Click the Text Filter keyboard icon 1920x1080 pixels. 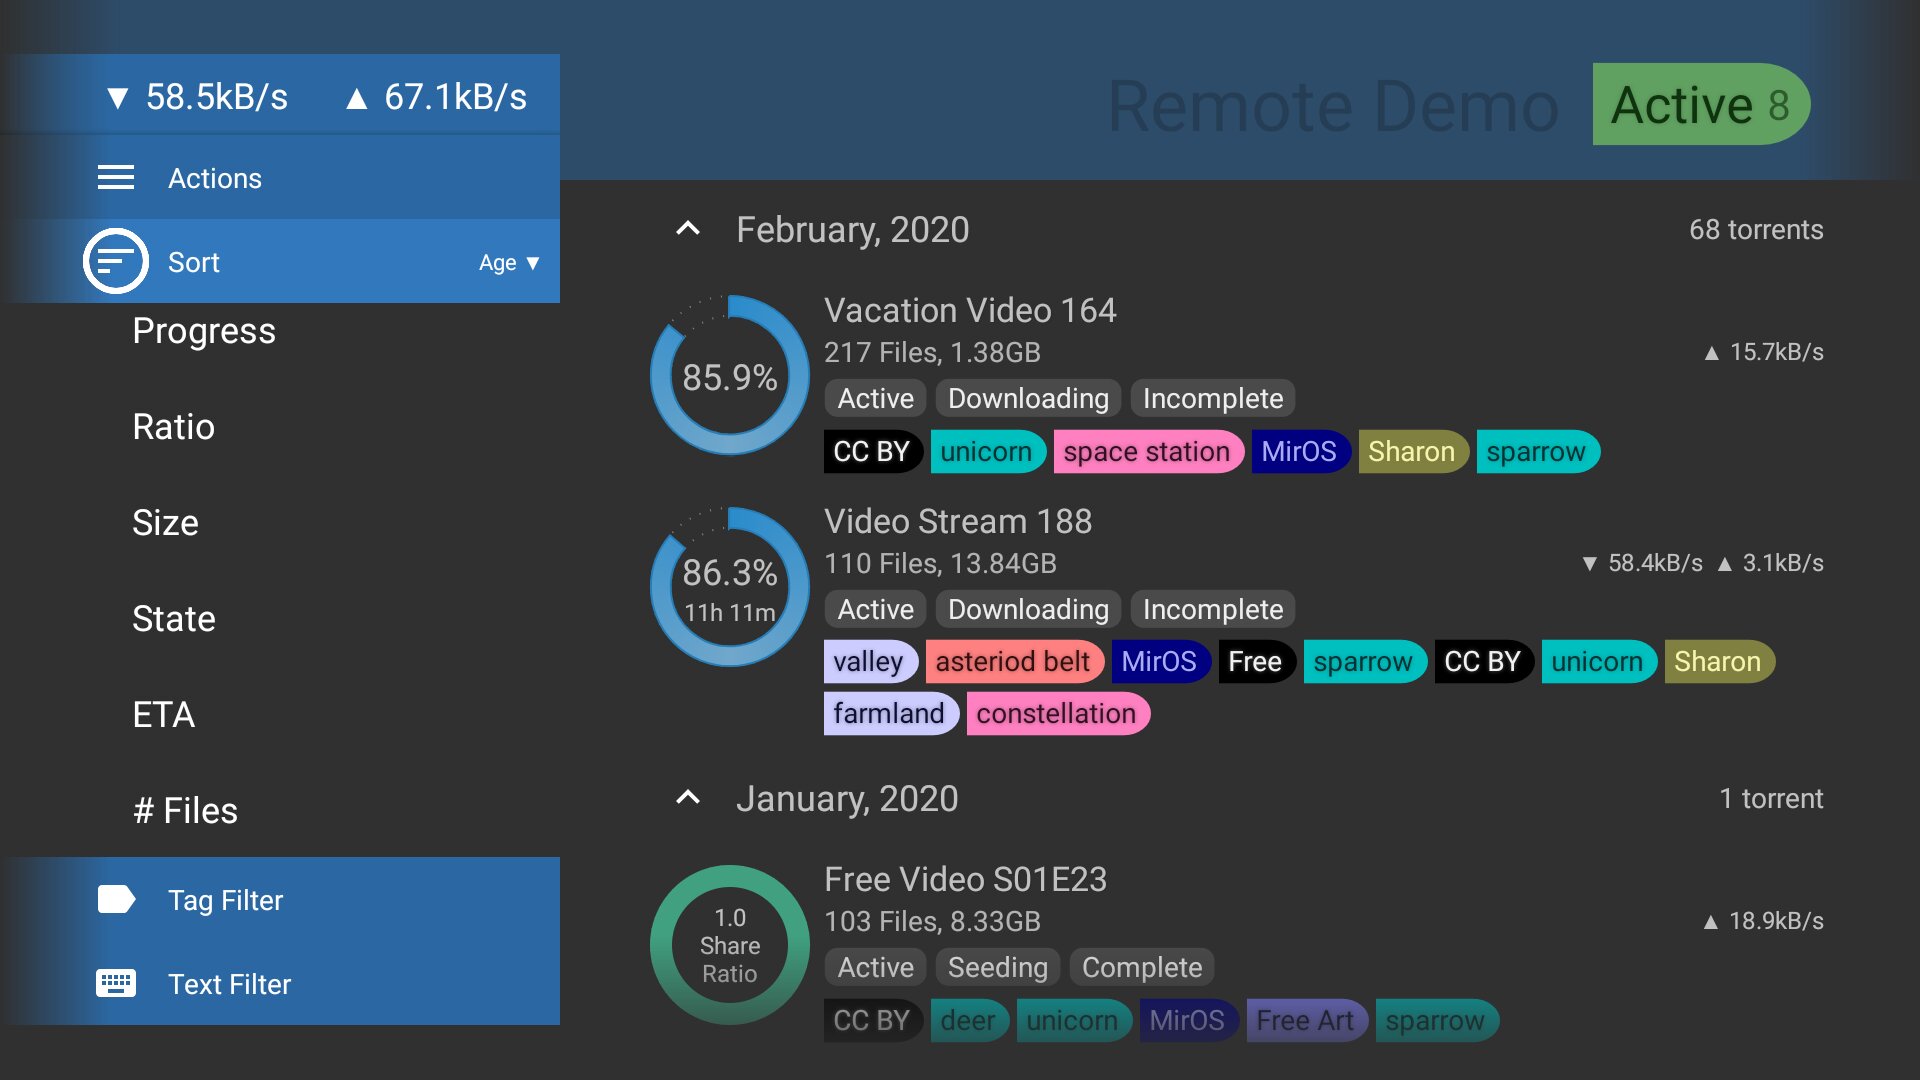click(x=116, y=984)
